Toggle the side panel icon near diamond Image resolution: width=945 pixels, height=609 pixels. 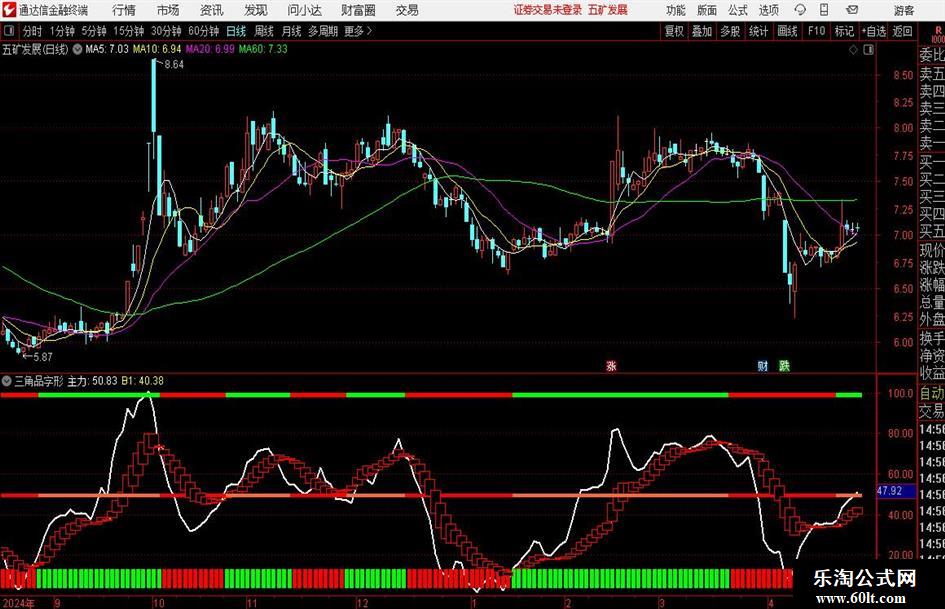click(x=868, y=50)
